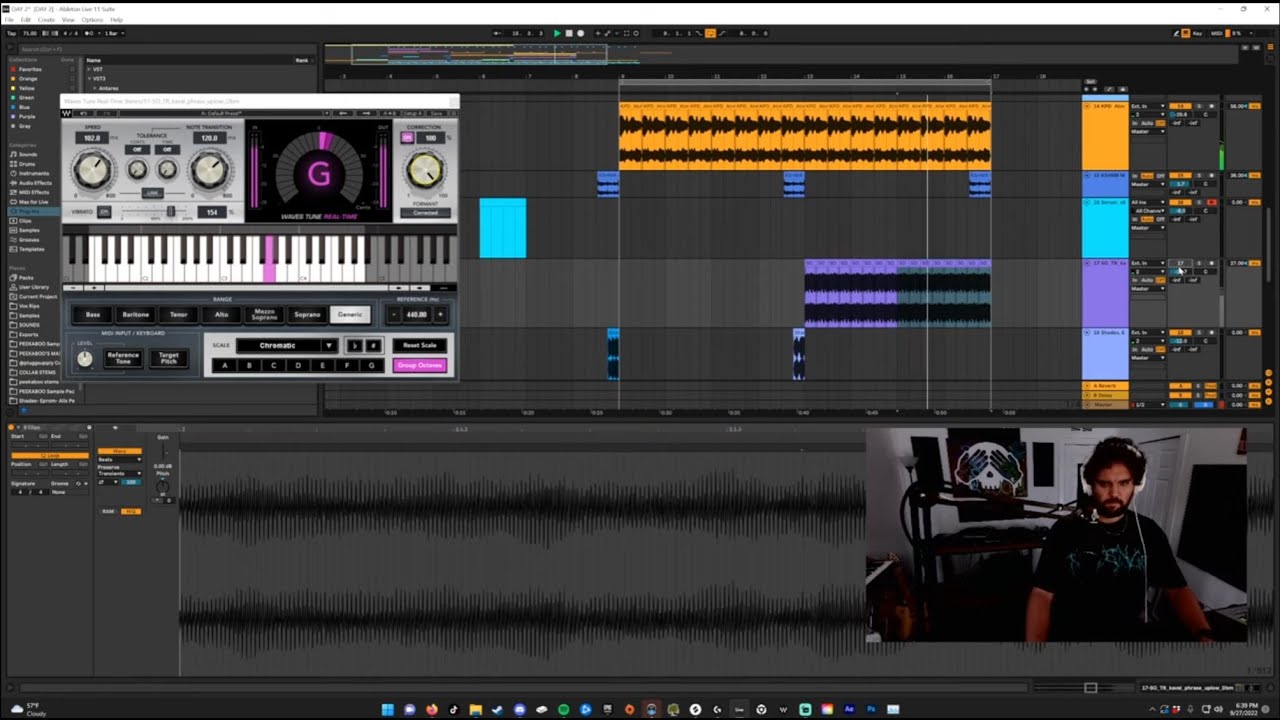Open the Edit menu
This screenshot has height=720, width=1280.
click(26, 20)
